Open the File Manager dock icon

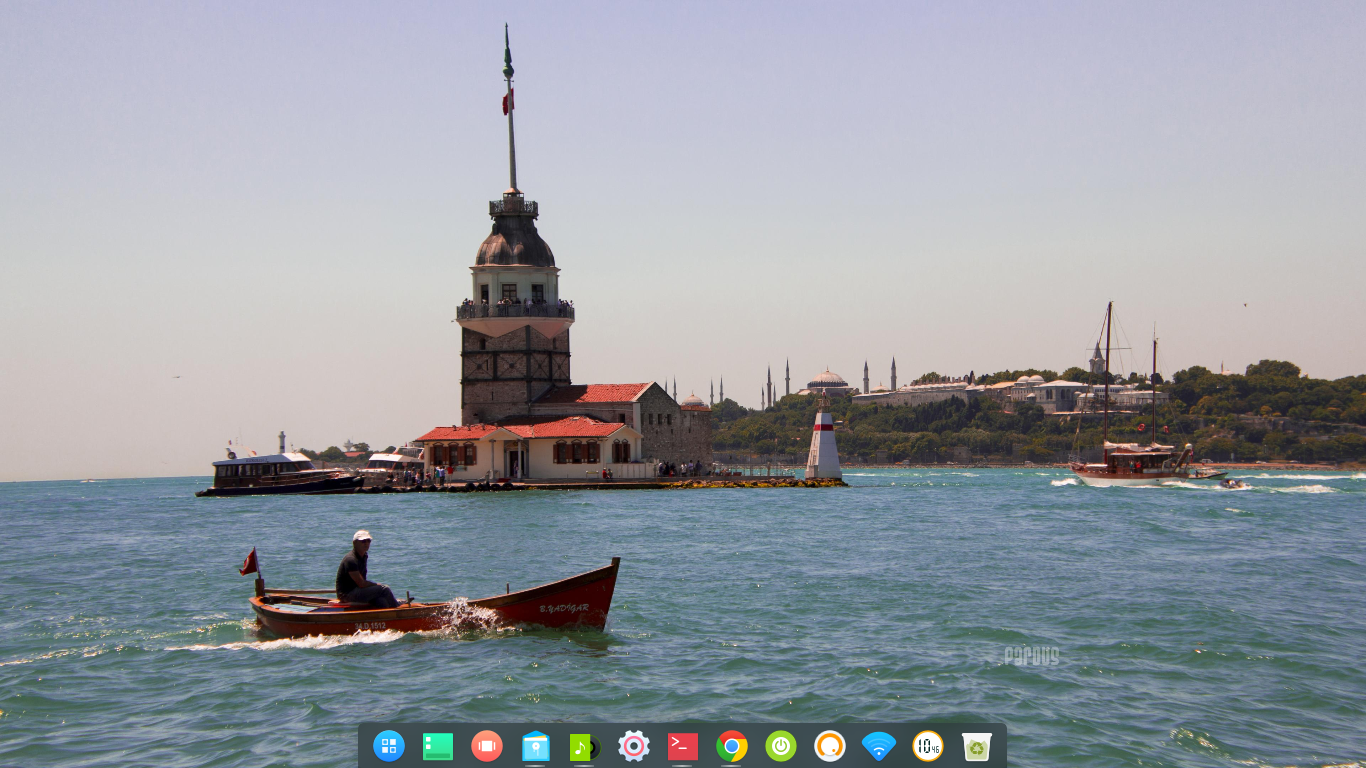(536, 746)
